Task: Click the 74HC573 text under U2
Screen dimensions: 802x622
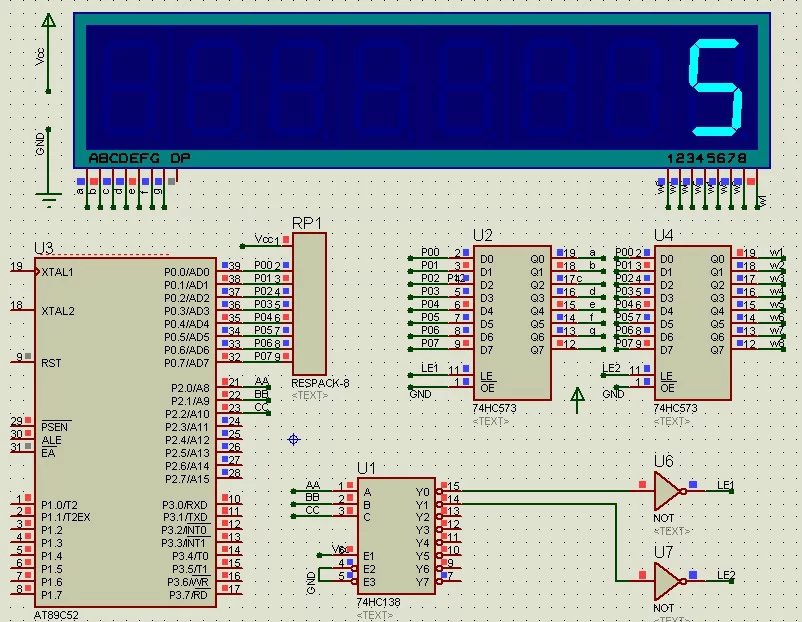Action: (x=495, y=409)
